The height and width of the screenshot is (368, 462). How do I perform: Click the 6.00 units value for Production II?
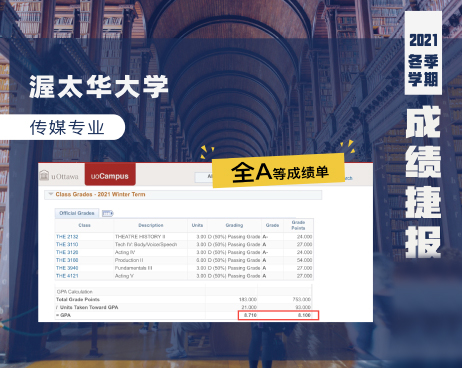coord(201,260)
